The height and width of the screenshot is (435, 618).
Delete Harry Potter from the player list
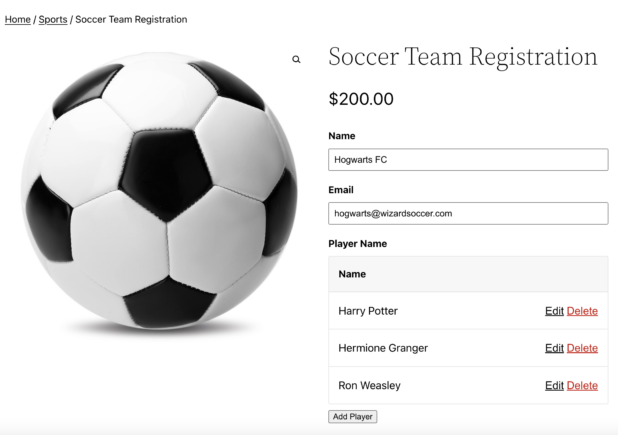coord(582,311)
